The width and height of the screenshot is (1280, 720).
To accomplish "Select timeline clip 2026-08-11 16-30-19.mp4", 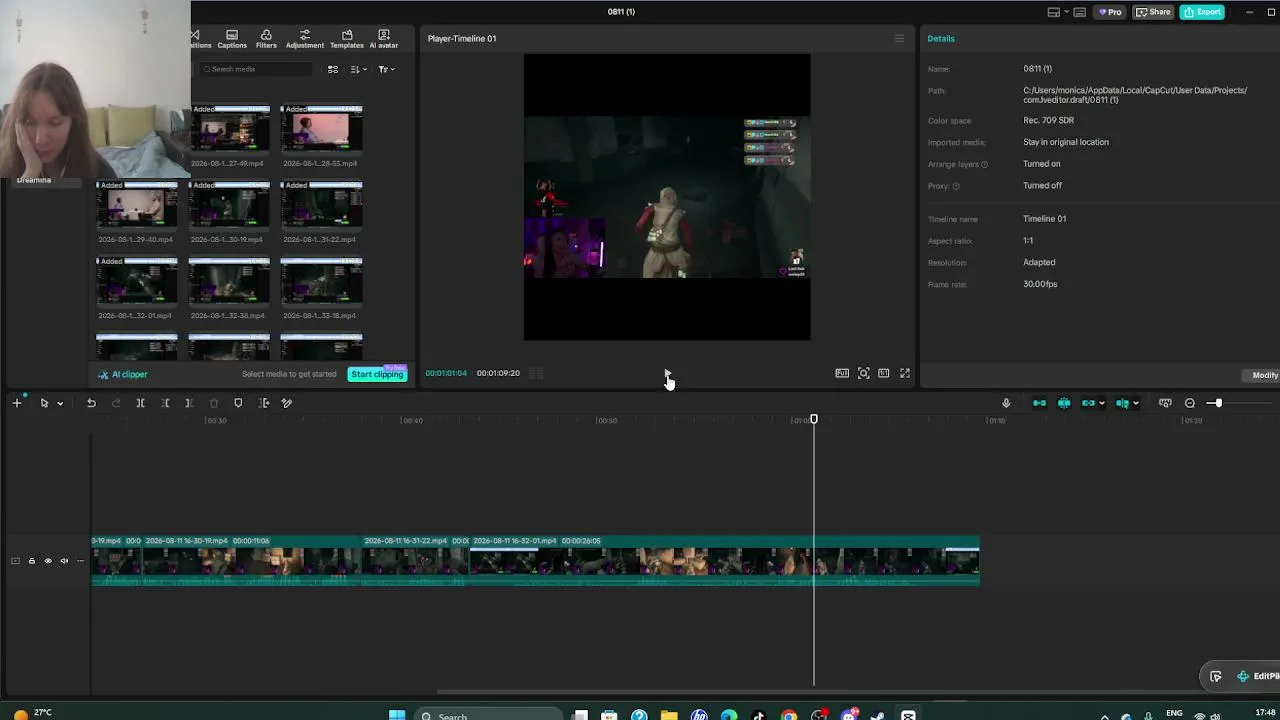I will click(251, 560).
